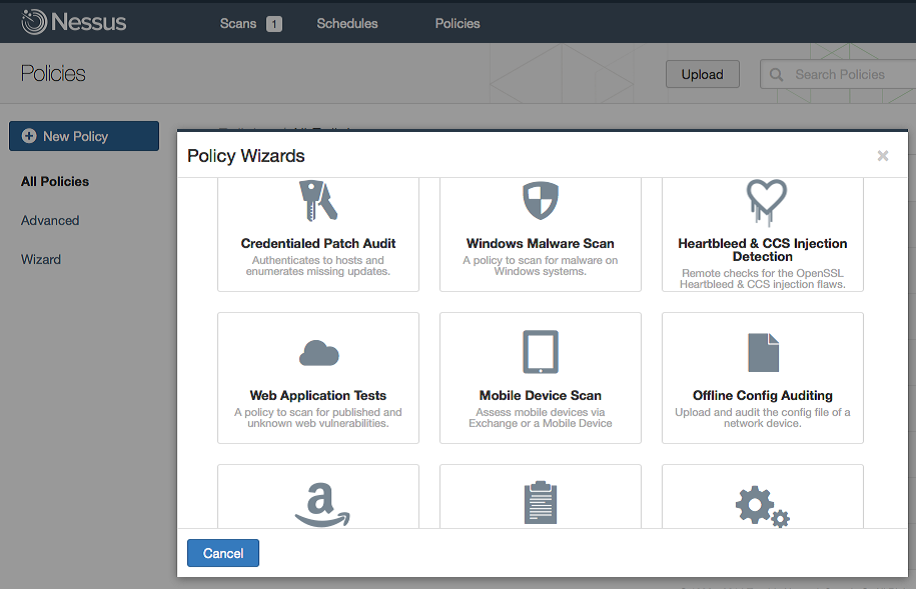Click the Upload button
This screenshot has width=916, height=589.
[703, 74]
